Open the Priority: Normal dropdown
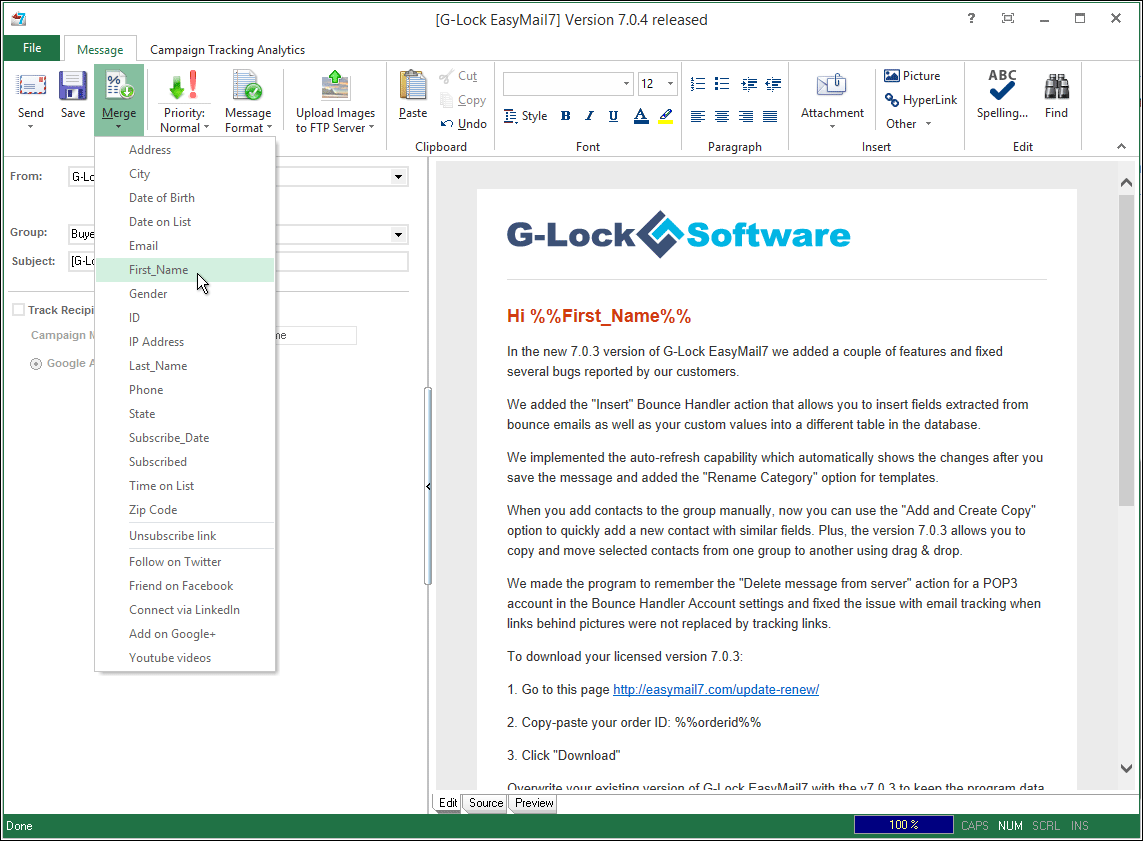 coord(183,98)
